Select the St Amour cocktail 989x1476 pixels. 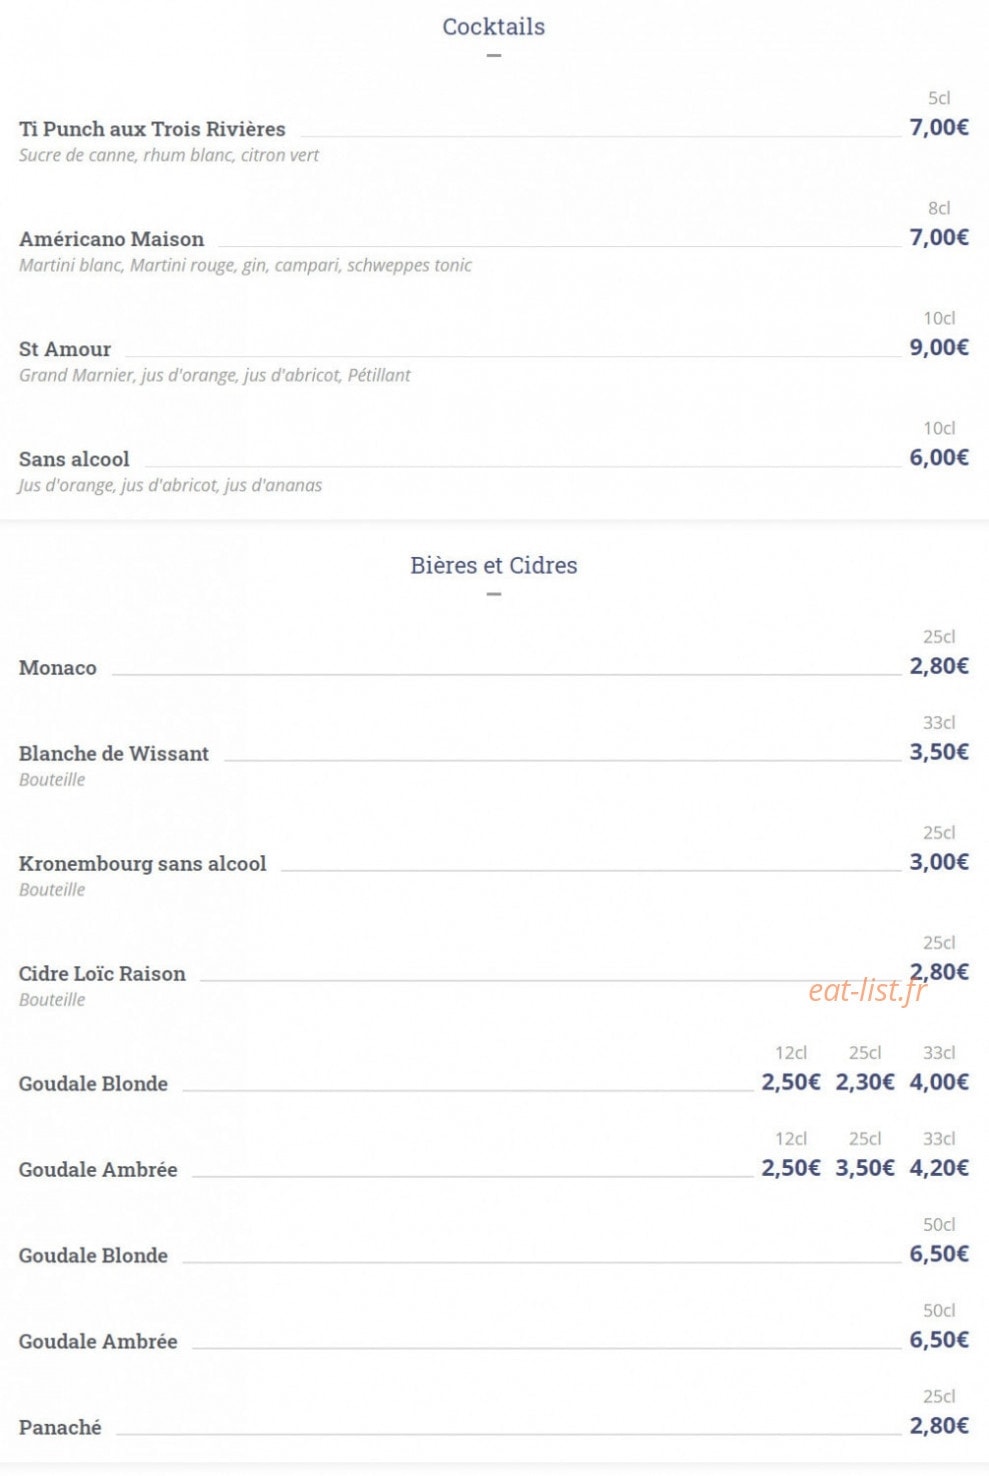(x=65, y=349)
